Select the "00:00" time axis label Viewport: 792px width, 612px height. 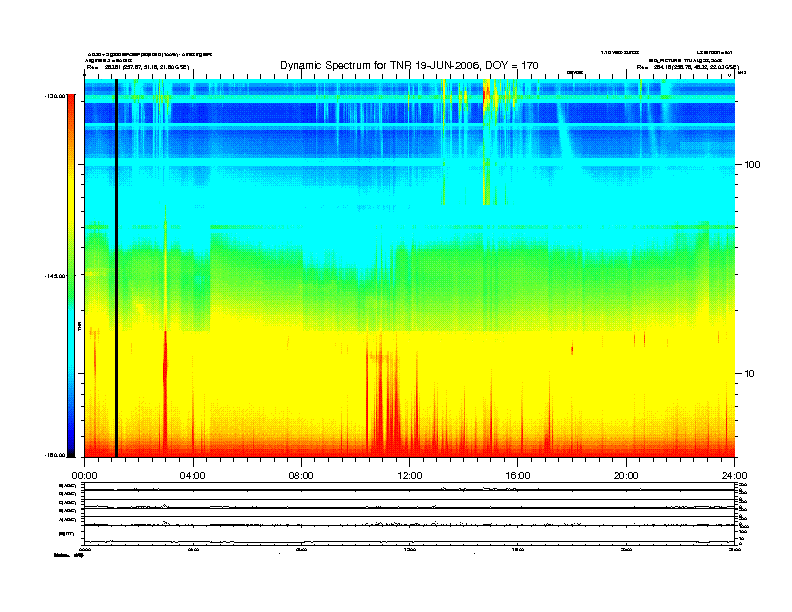84,476
